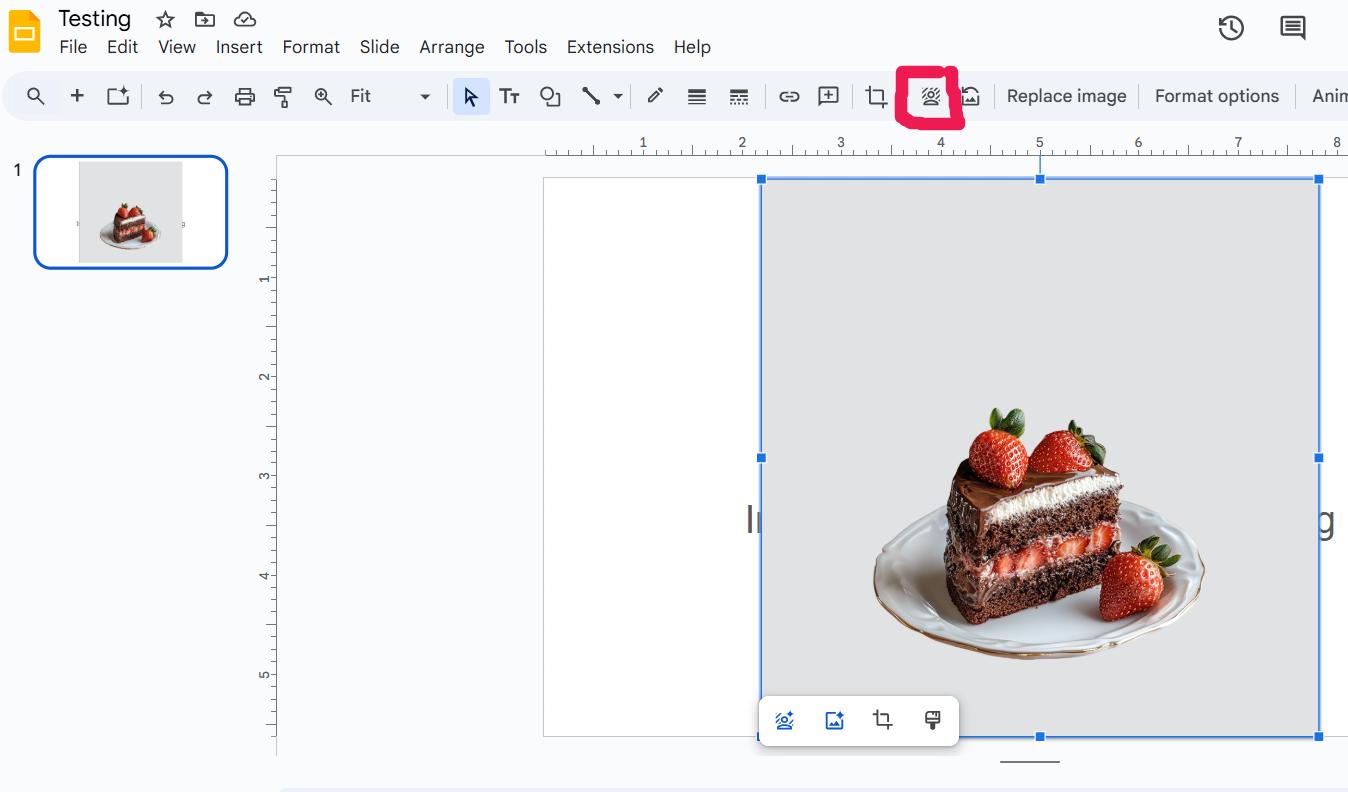The width and height of the screenshot is (1348, 792).
Task: Crop image from the floating toolbar
Action: point(882,720)
